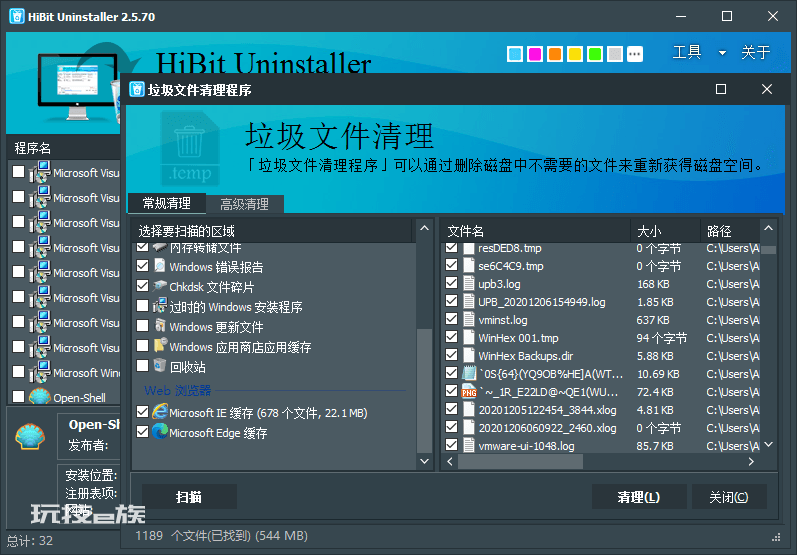
Task: Uncheck Windows 错误报告 scan area
Action: click(x=142, y=266)
